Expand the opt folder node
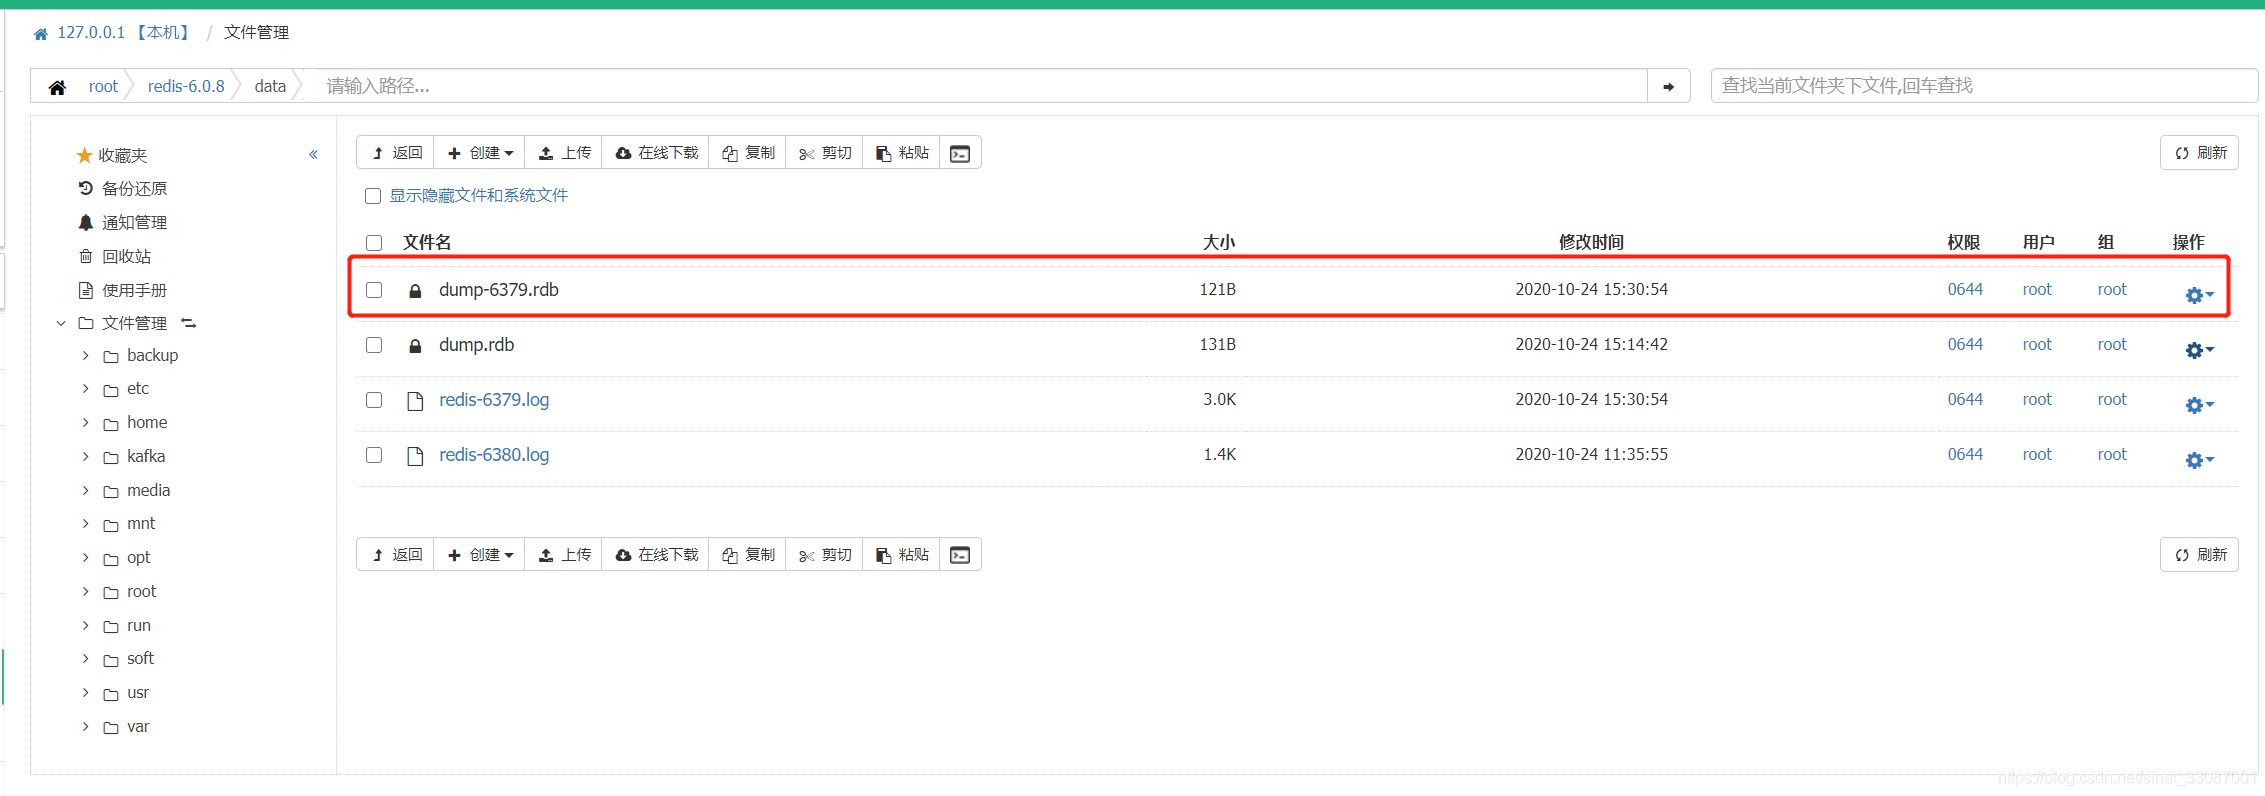 pos(85,557)
